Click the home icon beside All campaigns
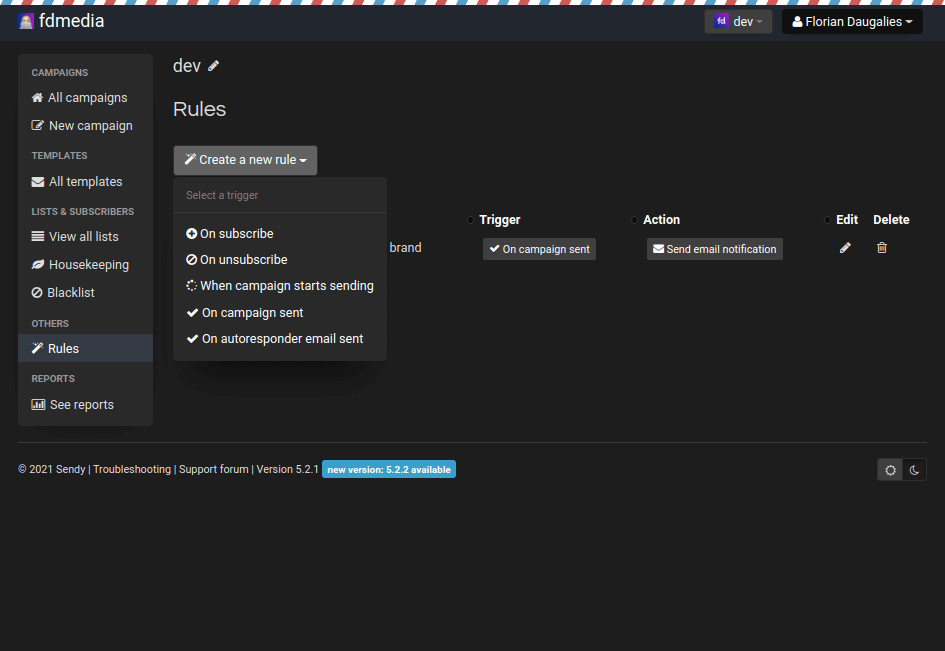This screenshot has width=945, height=651. [x=37, y=97]
